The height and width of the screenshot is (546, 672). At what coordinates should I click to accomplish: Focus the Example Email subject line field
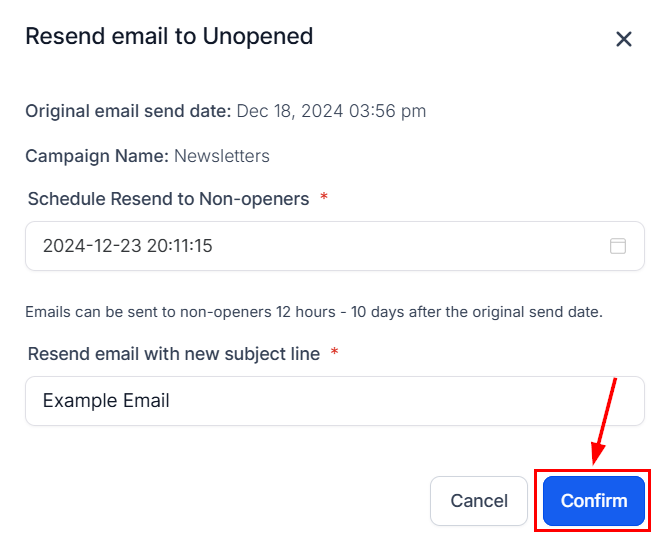coord(334,401)
